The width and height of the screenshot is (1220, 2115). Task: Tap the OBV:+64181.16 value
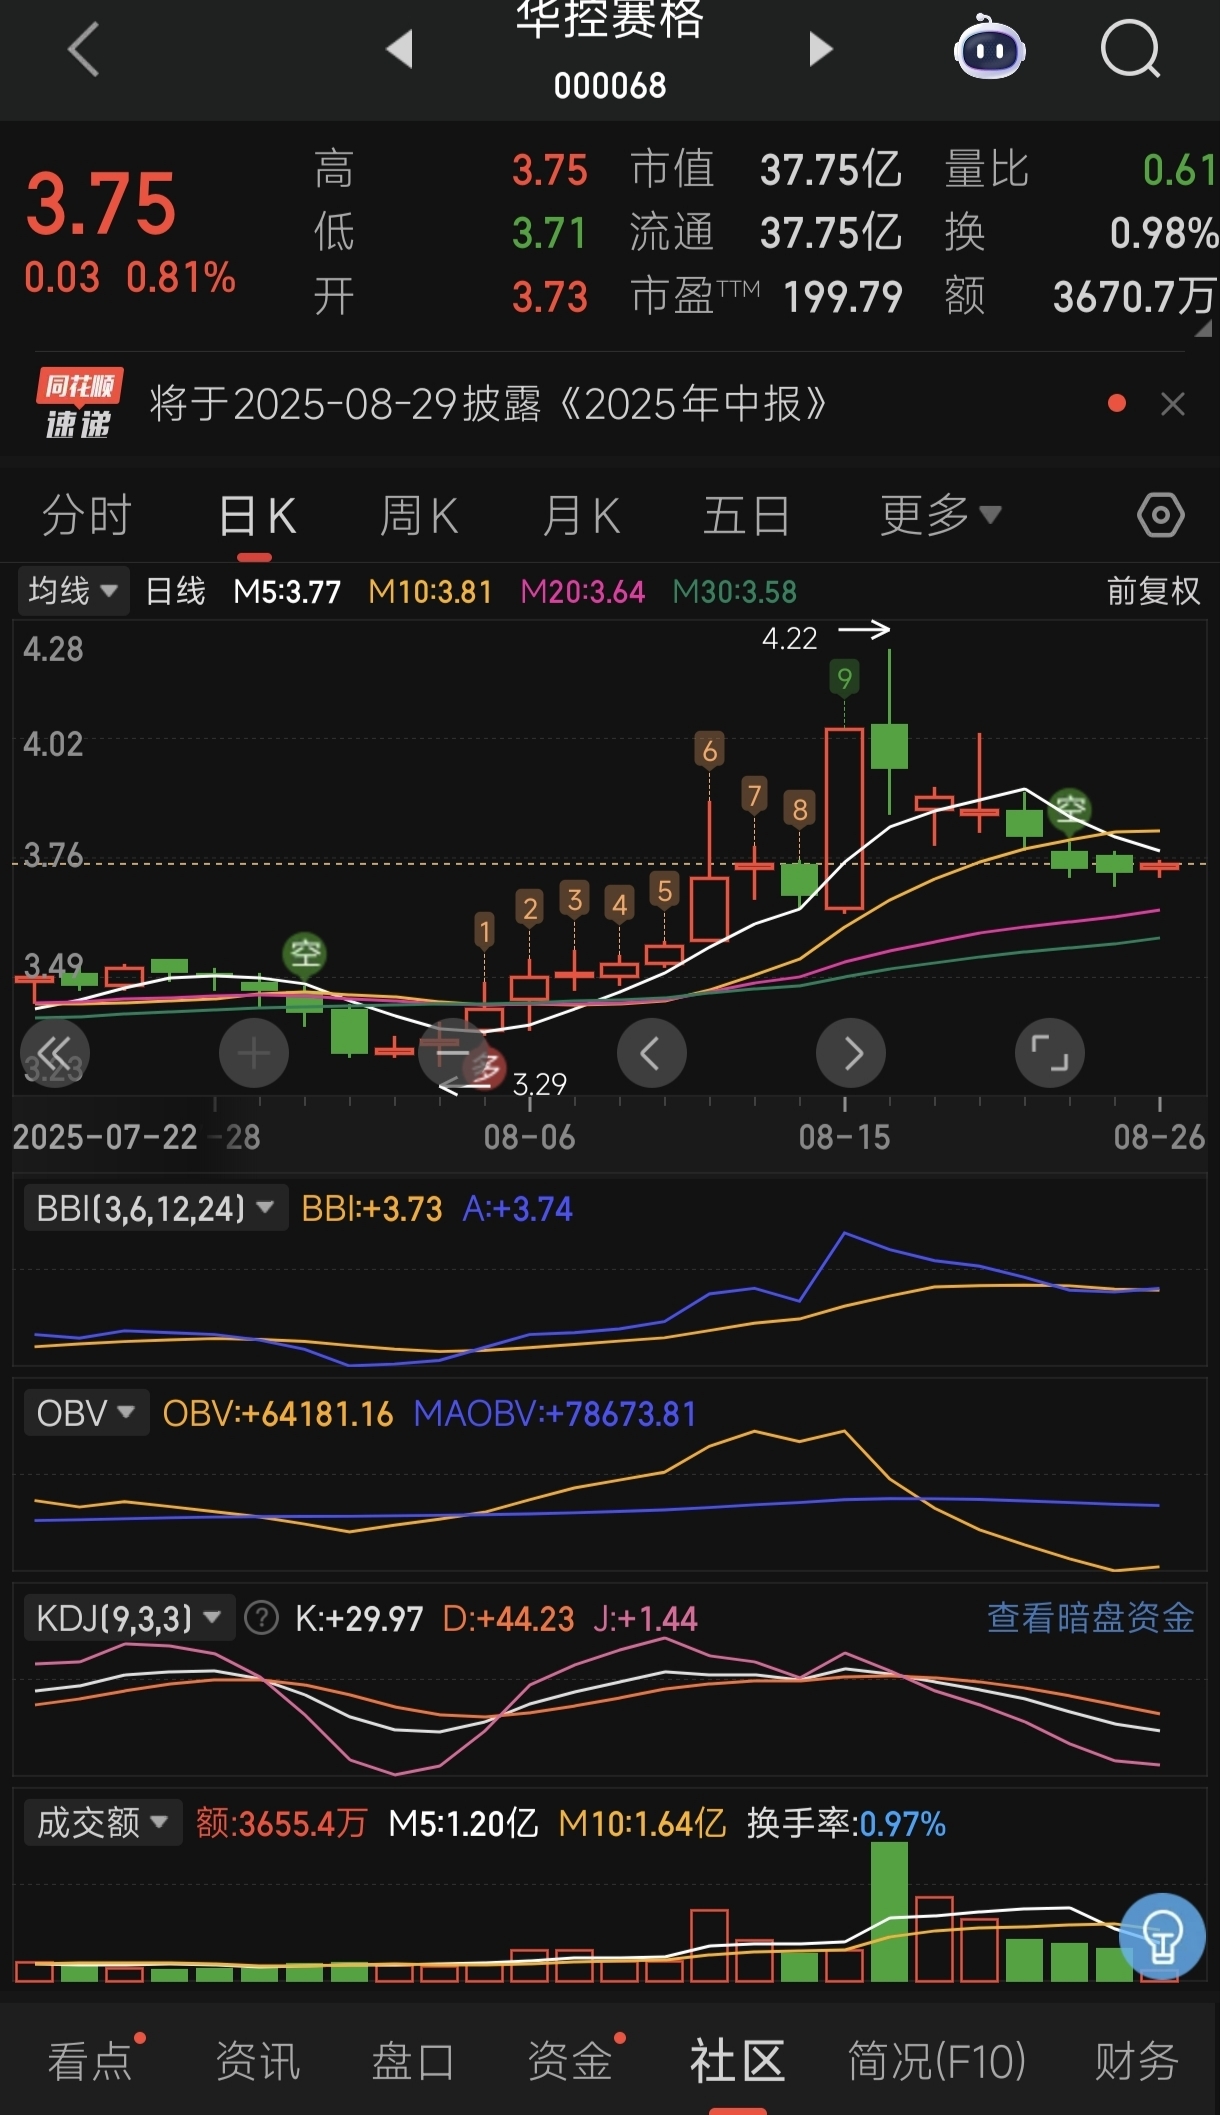278,1413
